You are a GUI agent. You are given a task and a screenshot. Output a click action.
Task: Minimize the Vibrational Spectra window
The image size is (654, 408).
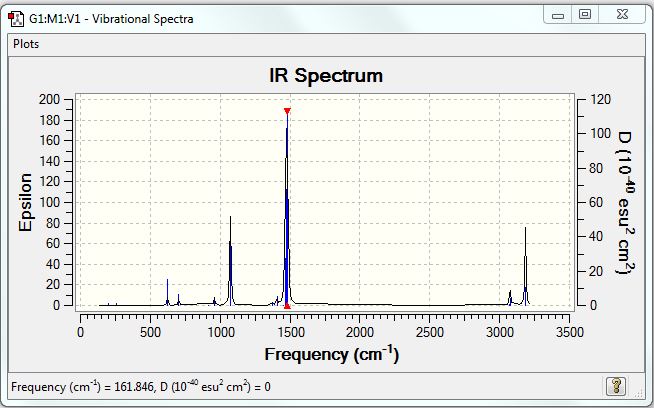click(558, 15)
